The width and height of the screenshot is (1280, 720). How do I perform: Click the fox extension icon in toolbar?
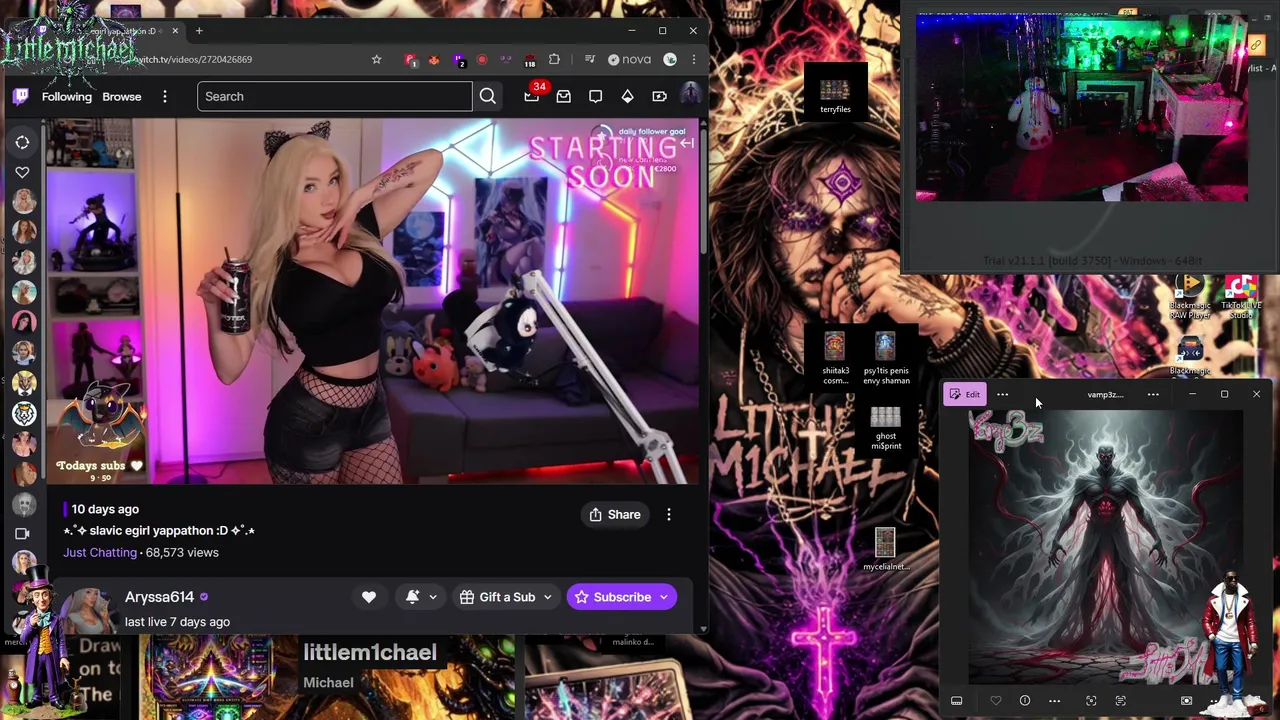434,59
